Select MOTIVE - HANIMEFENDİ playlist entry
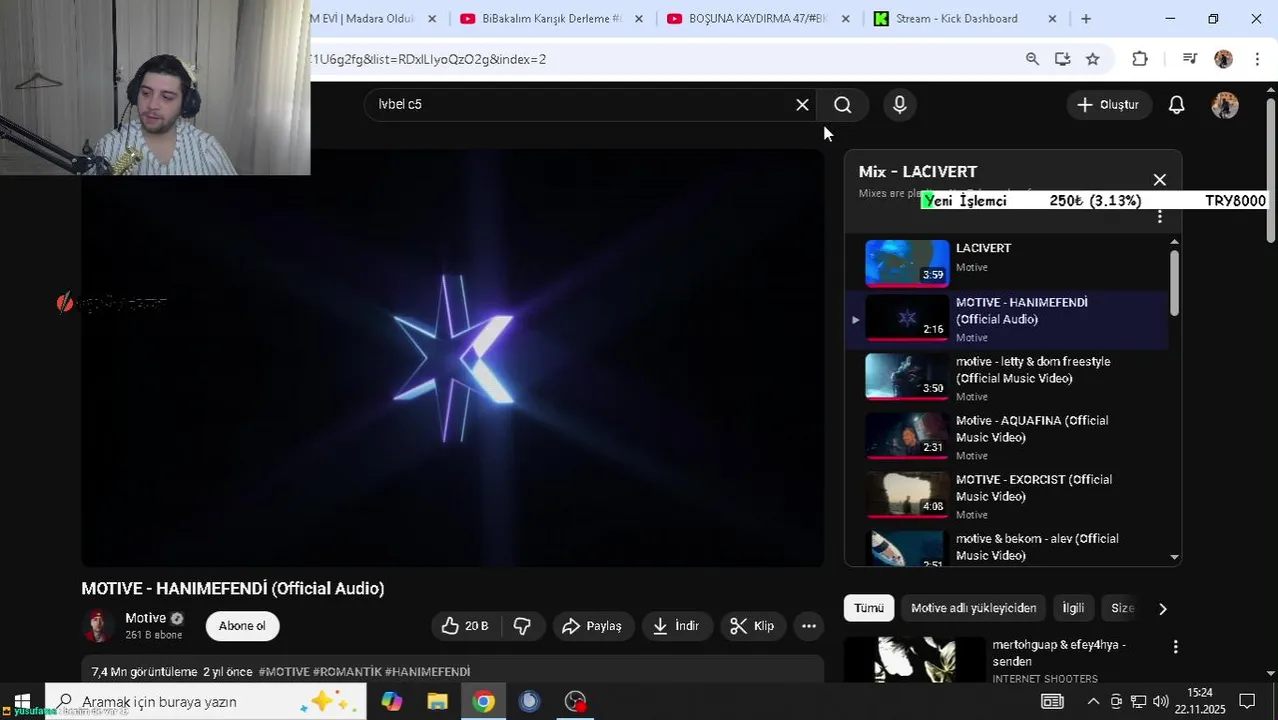Image resolution: width=1278 pixels, height=720 pixels. point(1007,320)
